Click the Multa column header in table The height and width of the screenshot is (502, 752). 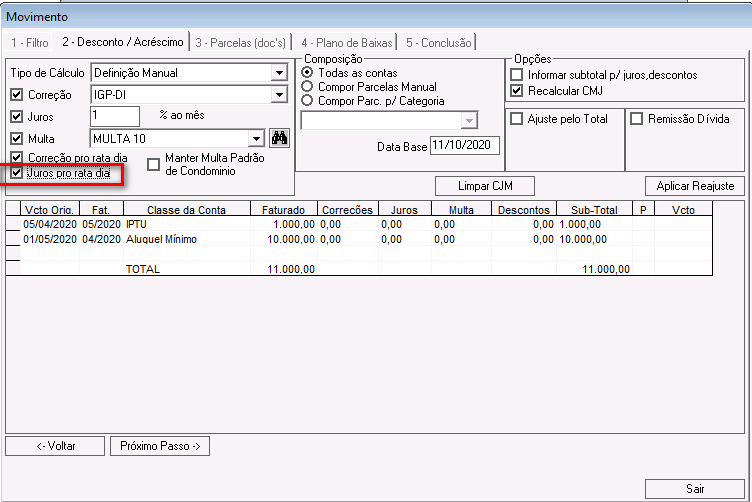point(461,210)
